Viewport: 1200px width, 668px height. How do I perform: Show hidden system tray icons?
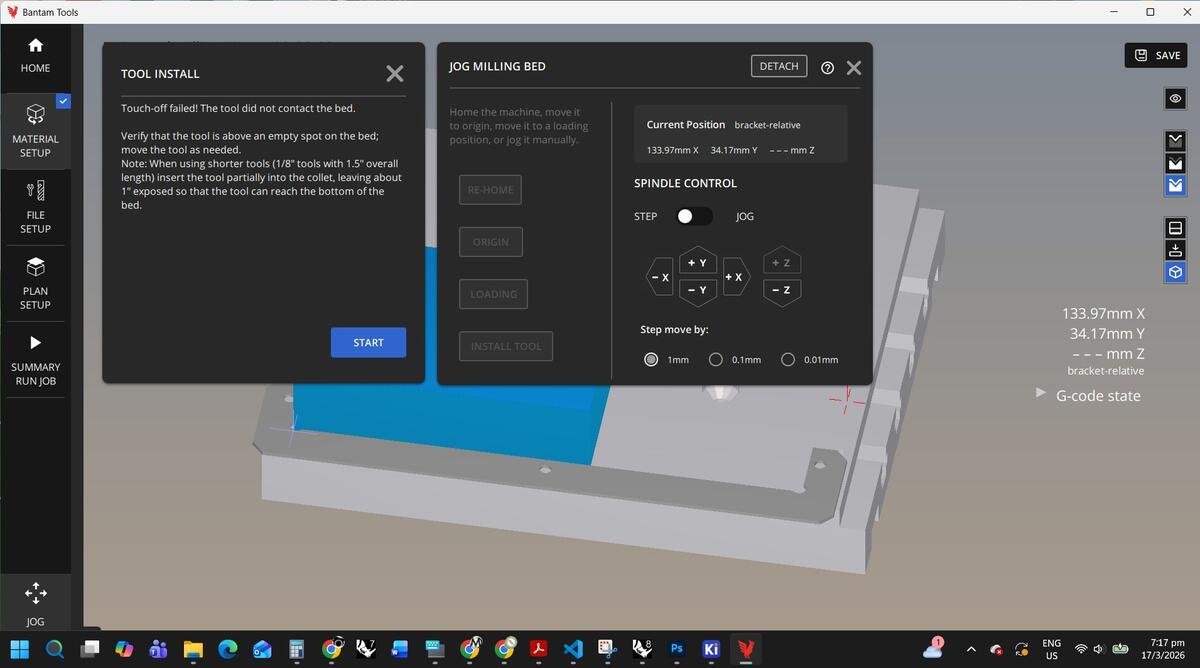(x=970, y=649)
